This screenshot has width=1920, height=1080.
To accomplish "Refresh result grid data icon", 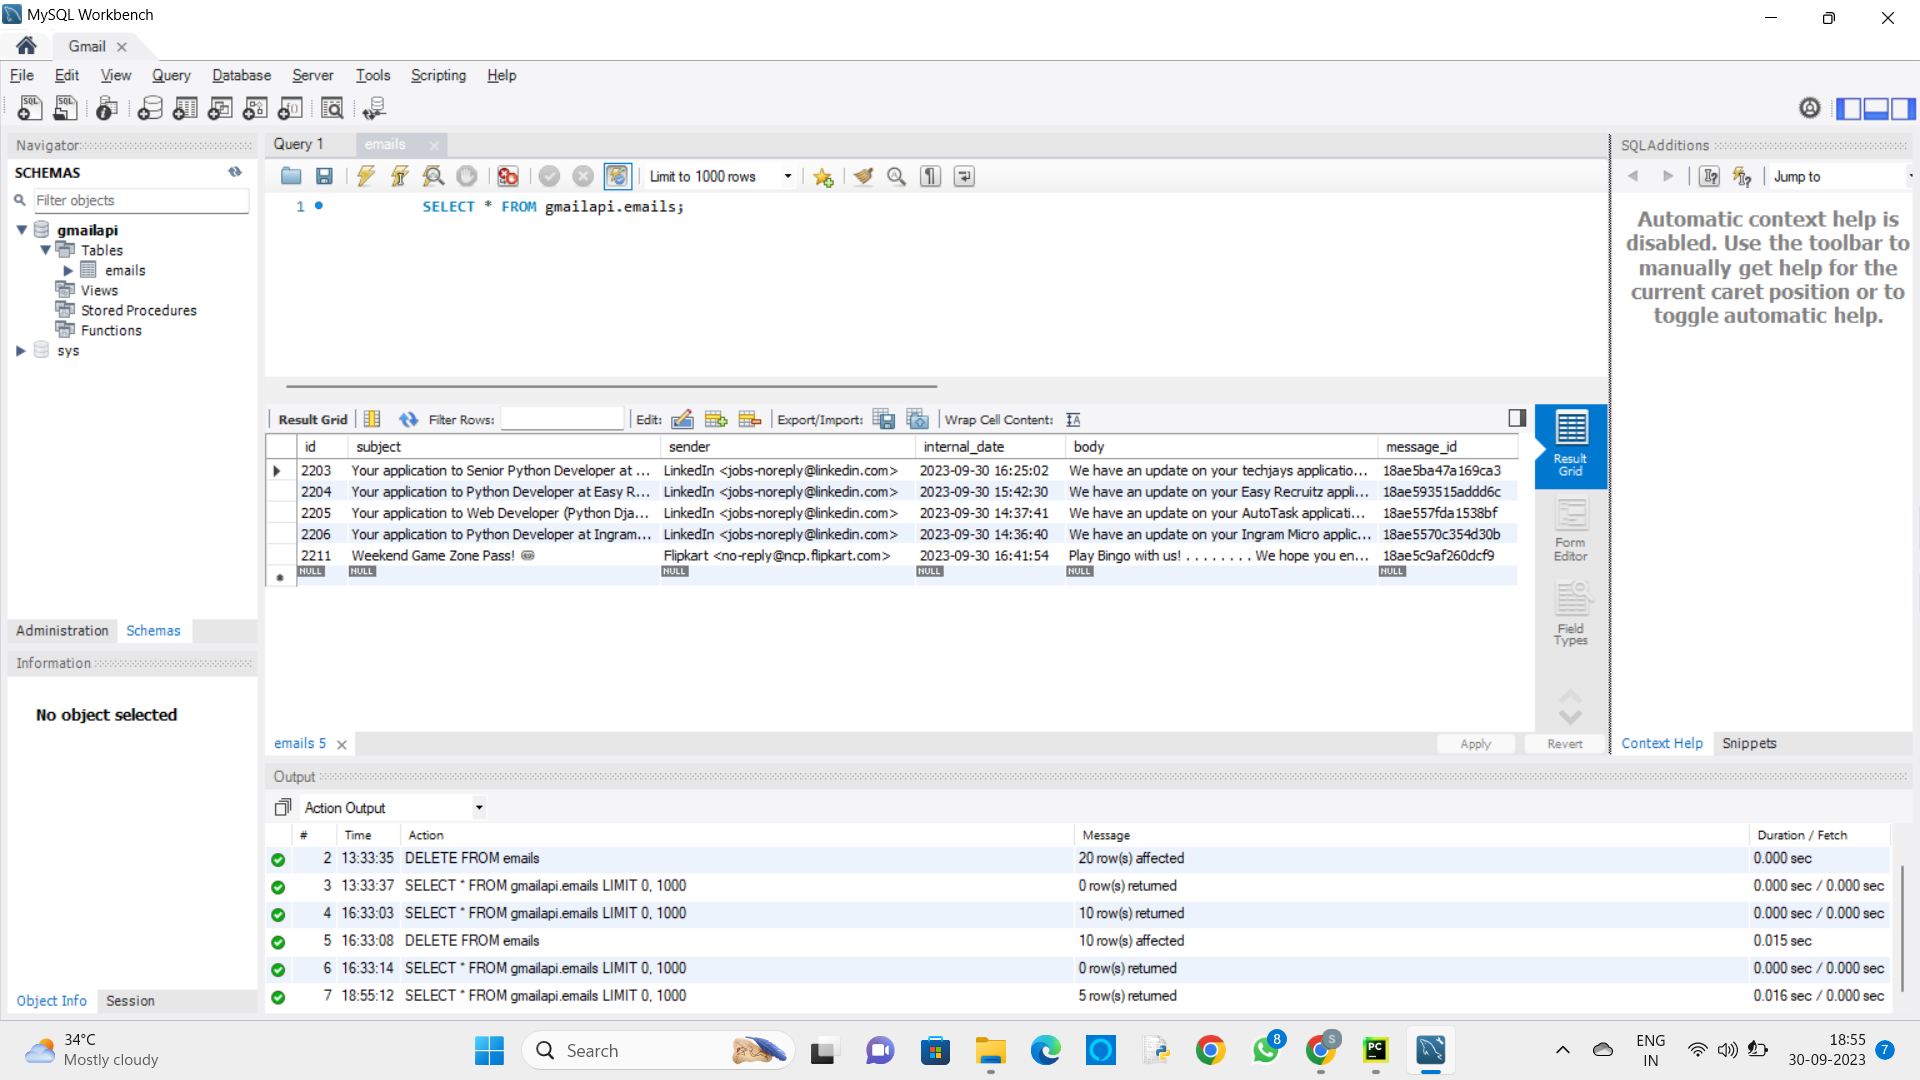I will pyautogui.click(x=408, y=419).
